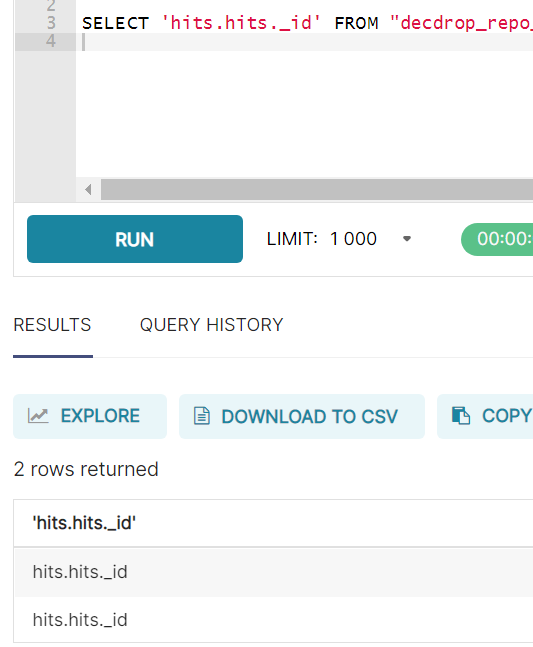
Task: Select the RESULTS tab
Action: pyautogui.click(x=52, y=325)
